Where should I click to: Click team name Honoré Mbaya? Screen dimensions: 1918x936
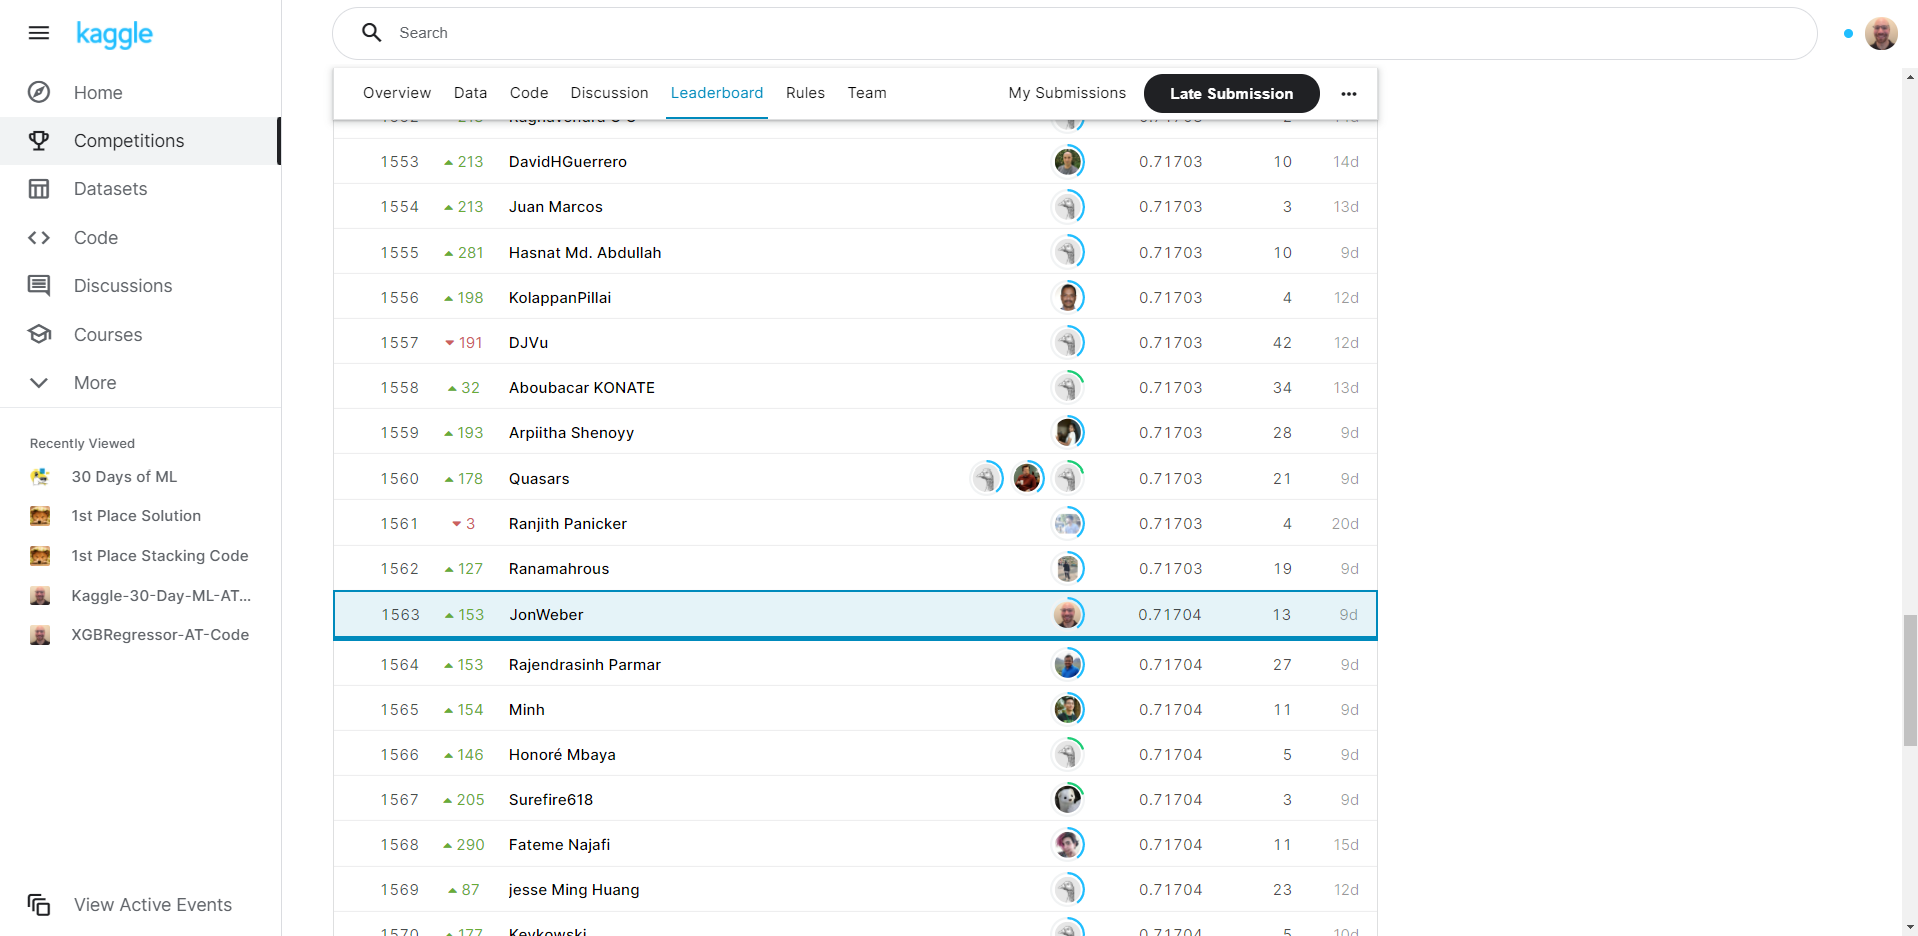pos(562,755)
